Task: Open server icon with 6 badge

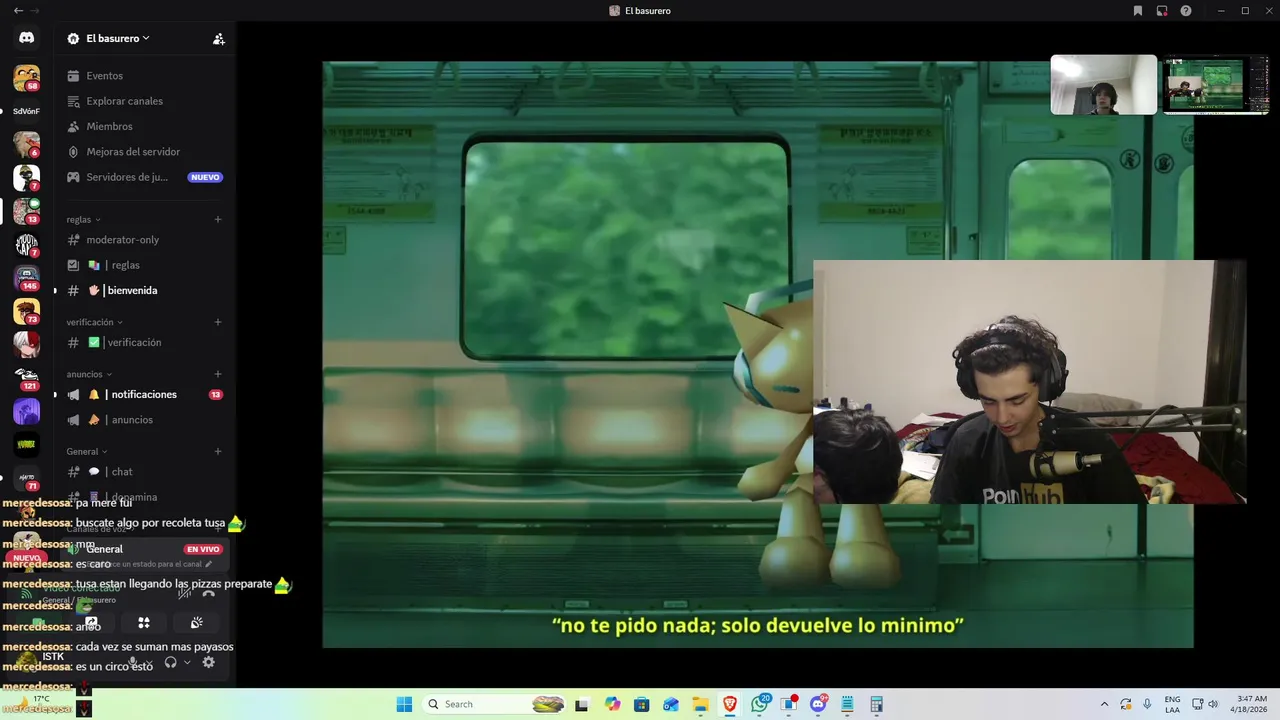Action: point(26,144)
